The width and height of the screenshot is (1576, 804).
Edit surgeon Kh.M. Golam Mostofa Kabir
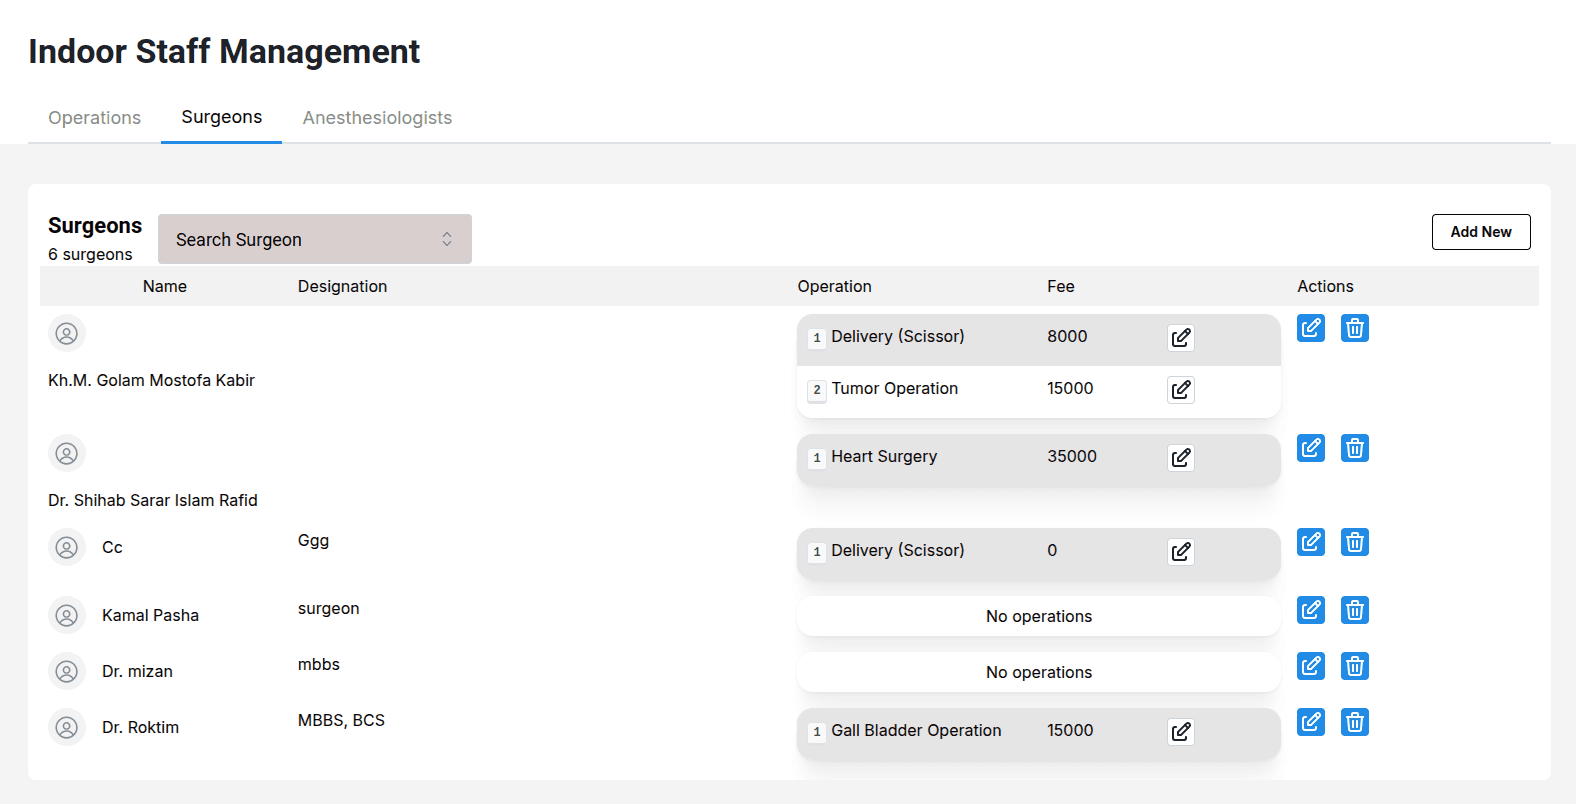tap(1310, 328)
